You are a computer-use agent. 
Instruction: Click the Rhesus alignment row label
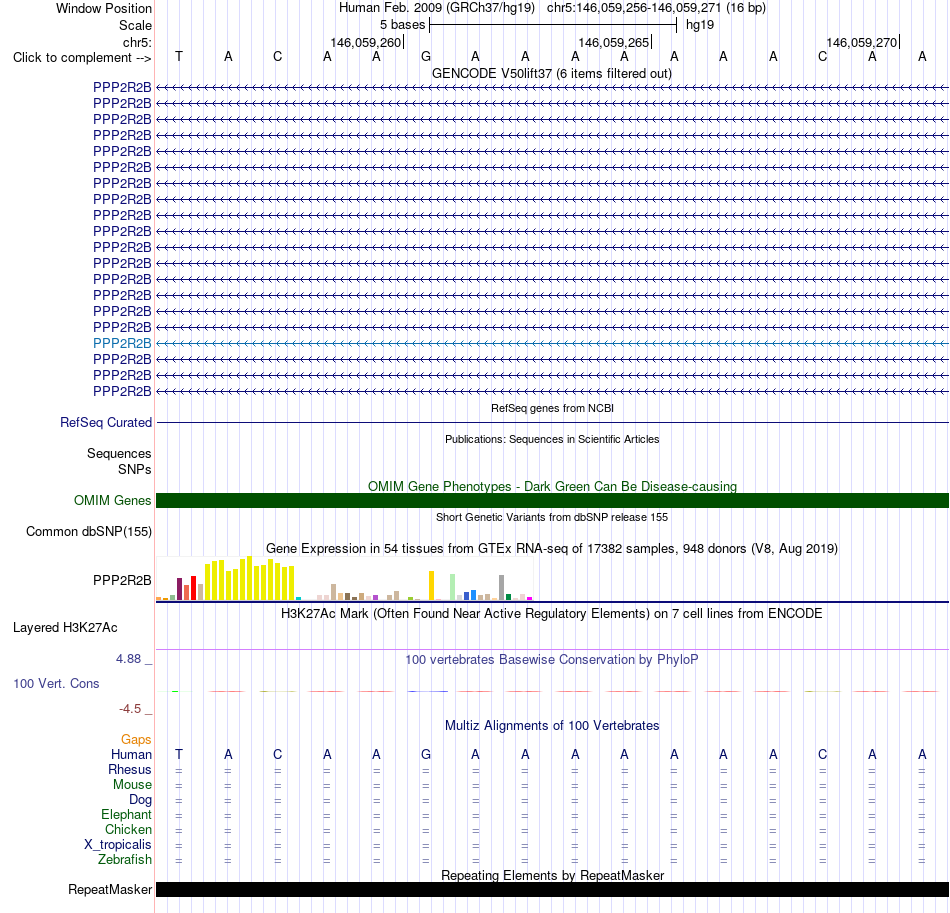coord(130,769)
